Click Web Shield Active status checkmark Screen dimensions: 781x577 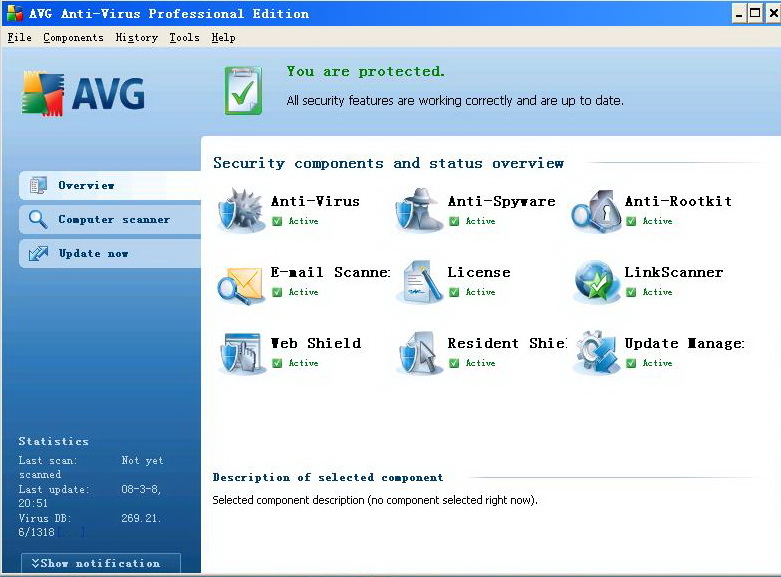pyautogui.click(x=277, y=363)
